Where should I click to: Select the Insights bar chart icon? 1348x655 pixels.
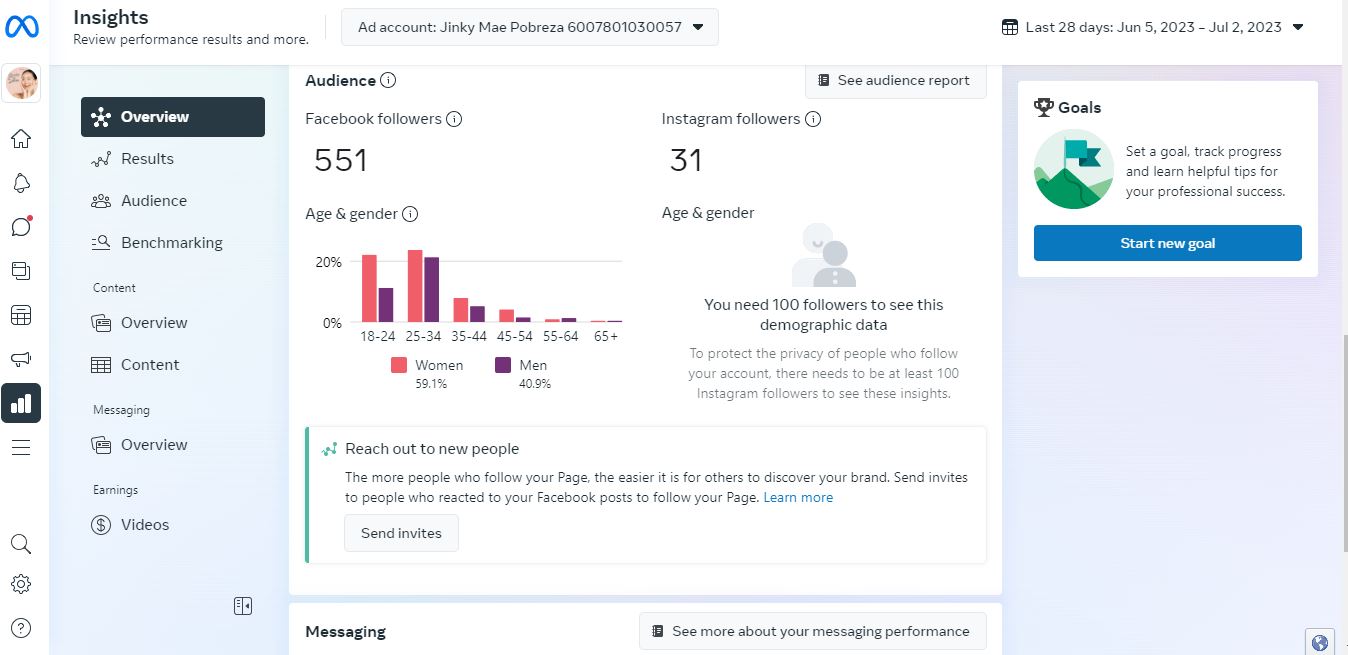pyautogui.click(x=21, y=403)
